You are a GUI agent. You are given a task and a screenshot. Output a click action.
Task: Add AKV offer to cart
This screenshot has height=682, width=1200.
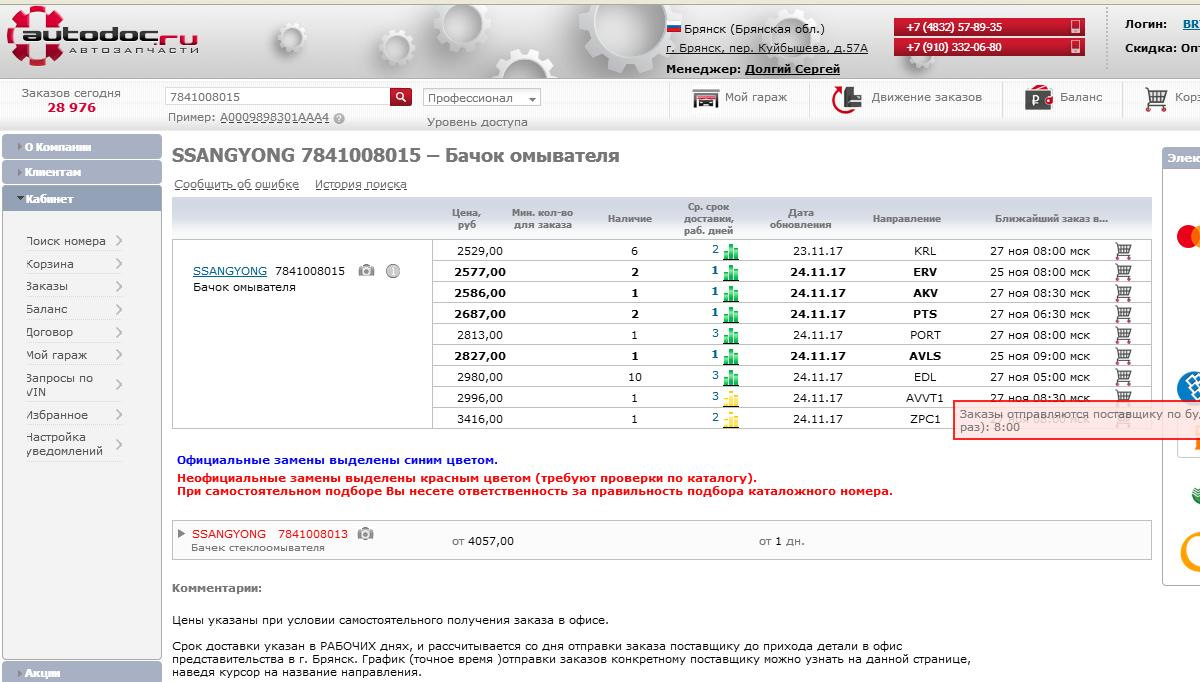click(x=1123, y=292)
